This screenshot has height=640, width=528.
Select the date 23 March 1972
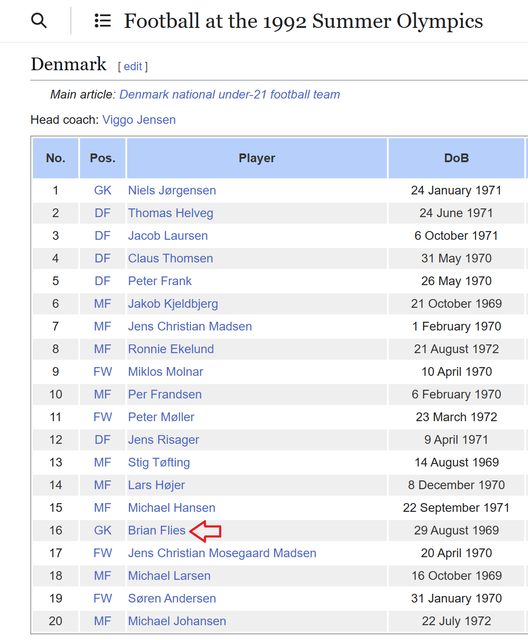(x=456, y=417)
